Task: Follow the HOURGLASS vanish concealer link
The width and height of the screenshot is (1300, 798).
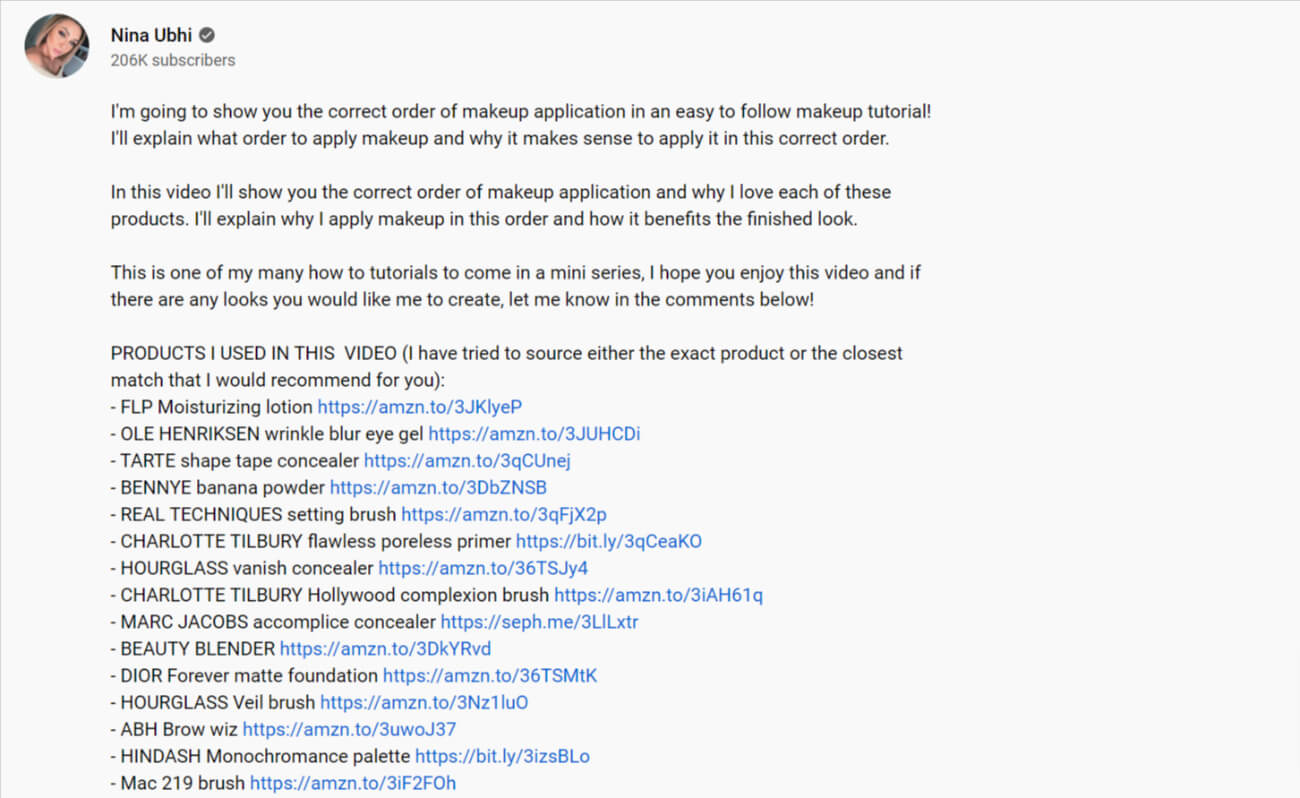Action: tap(483, 569)
